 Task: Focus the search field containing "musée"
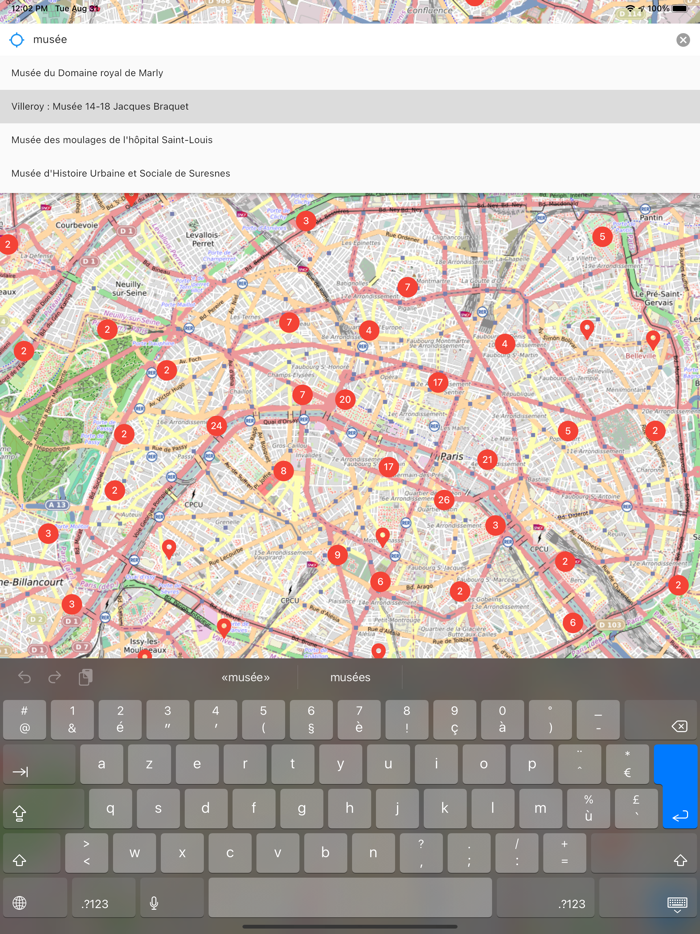click(x=350, y=40)
